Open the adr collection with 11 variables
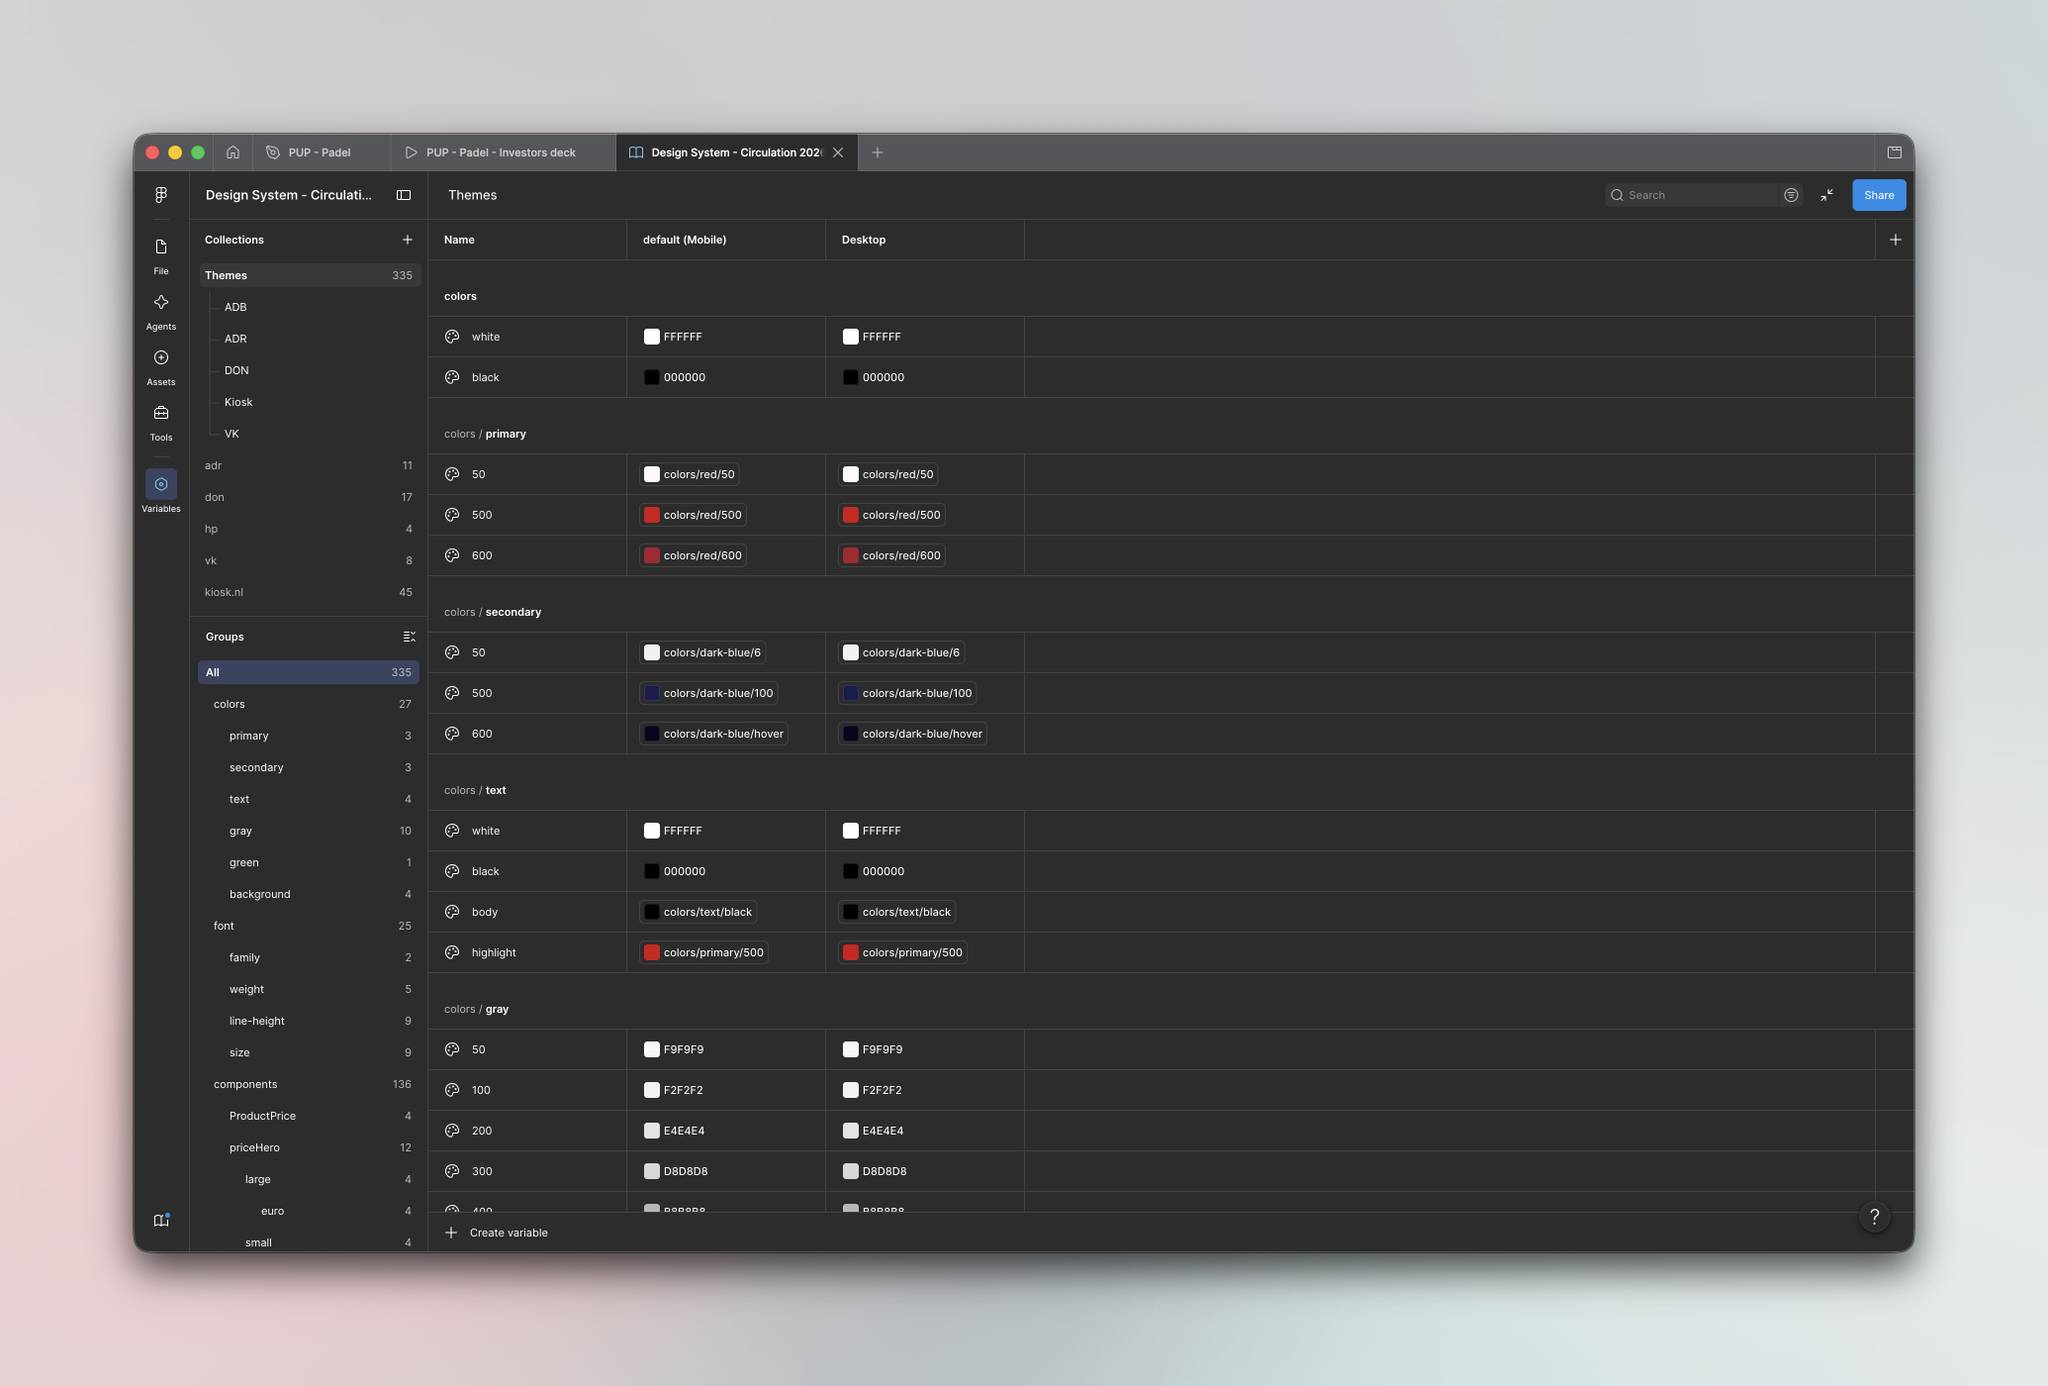The width and height of the screenshot is (2048, 1386). pos(309,465)
